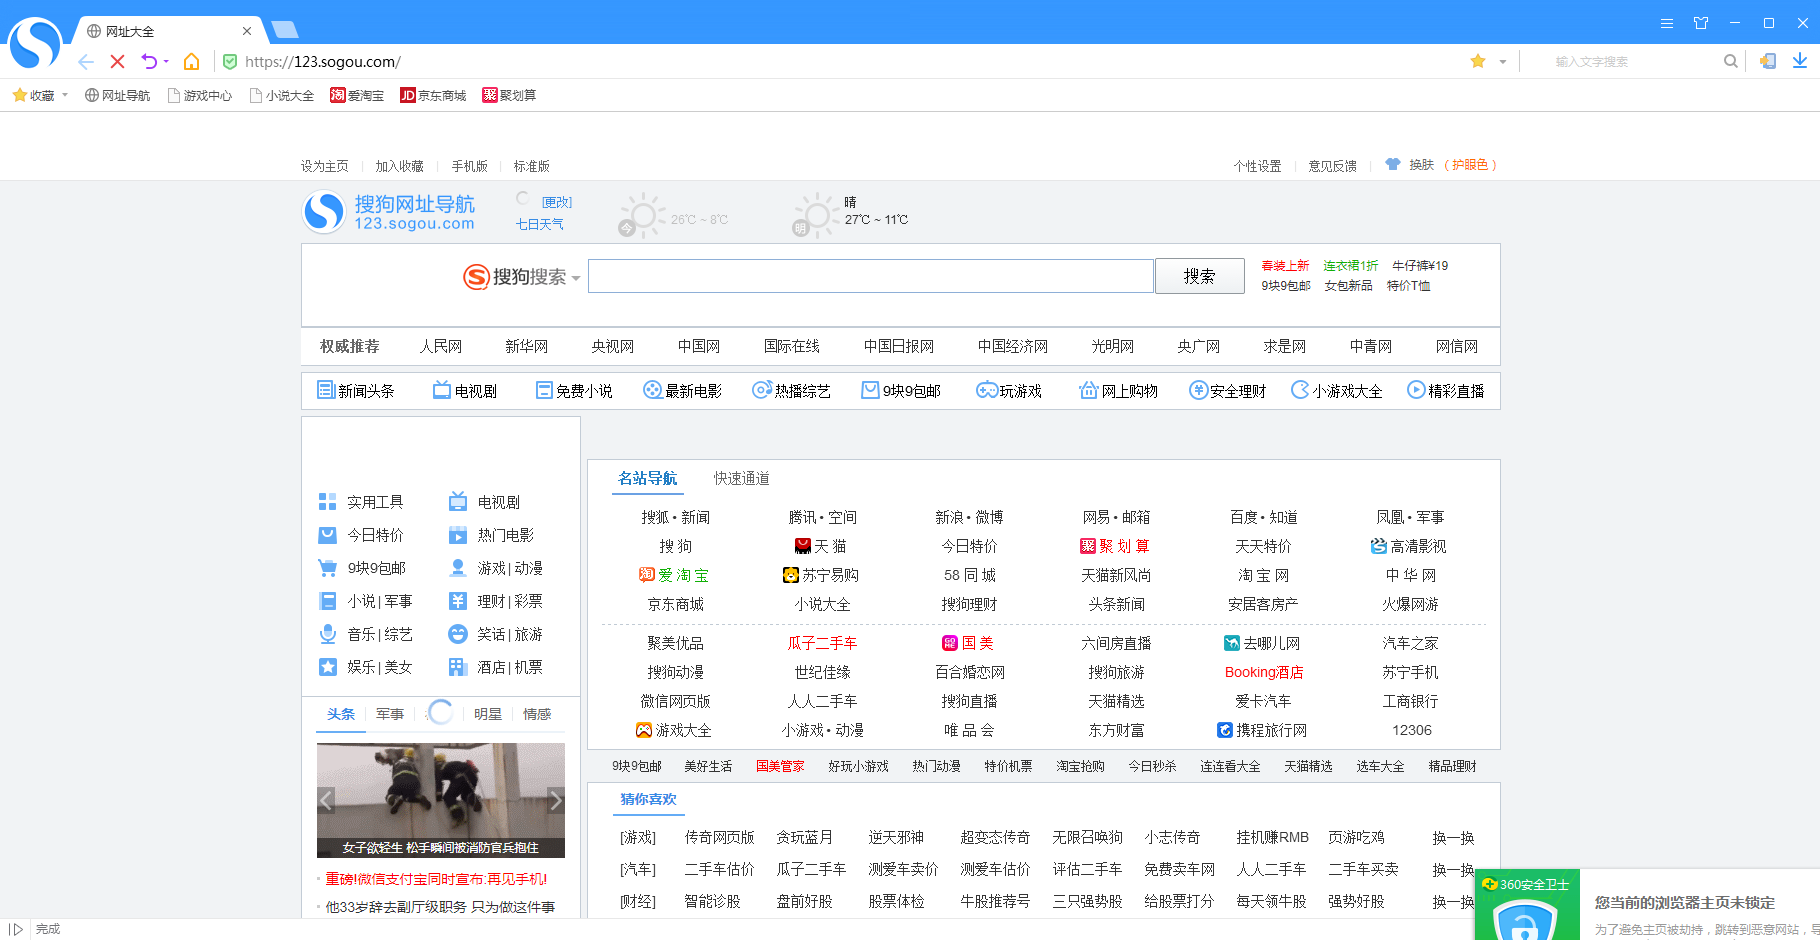The image size is (1820, 940).
Task: Switch to the 快速通道 tab
Action: click(x=741, y=478)
